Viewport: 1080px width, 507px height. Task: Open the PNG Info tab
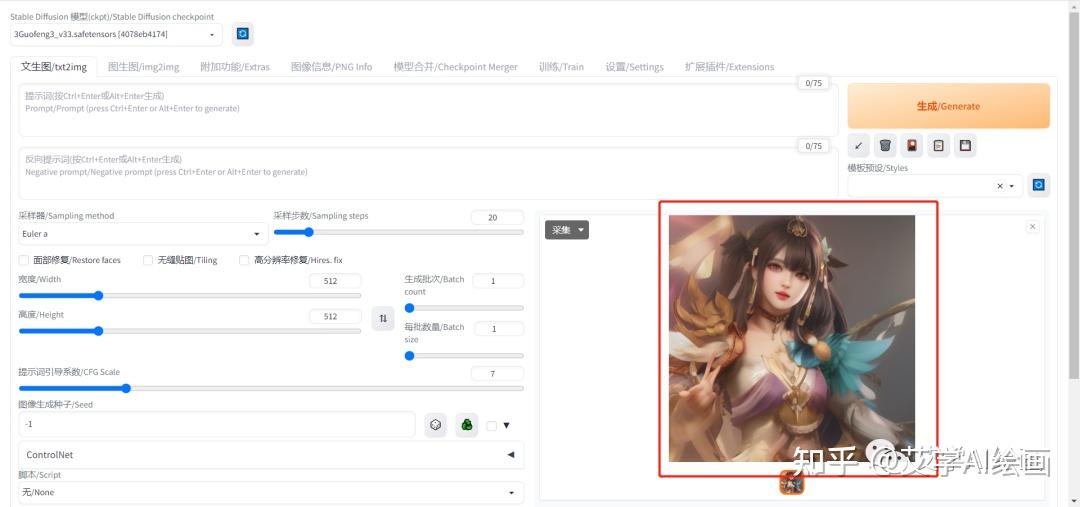(x=331, y=67)
